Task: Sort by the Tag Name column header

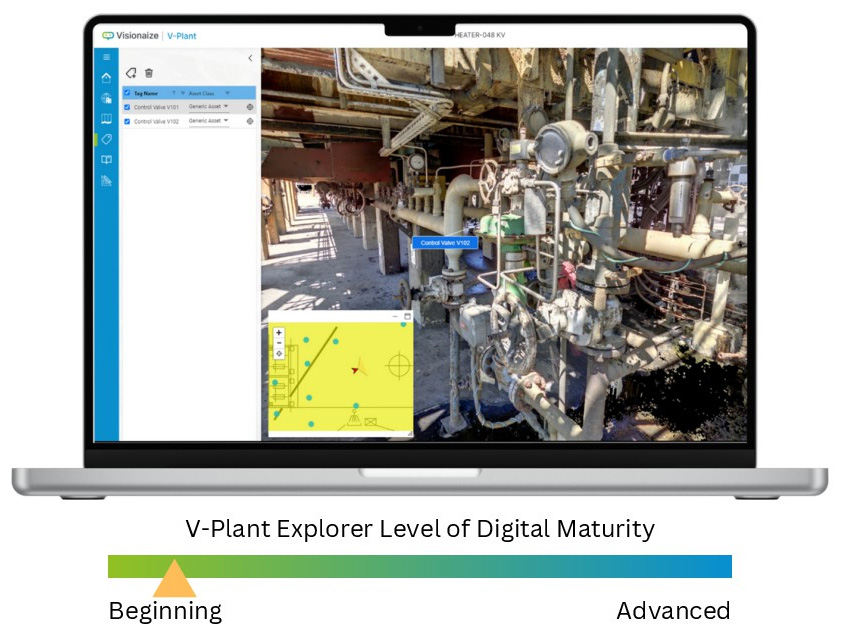Action: coord(147,93)
